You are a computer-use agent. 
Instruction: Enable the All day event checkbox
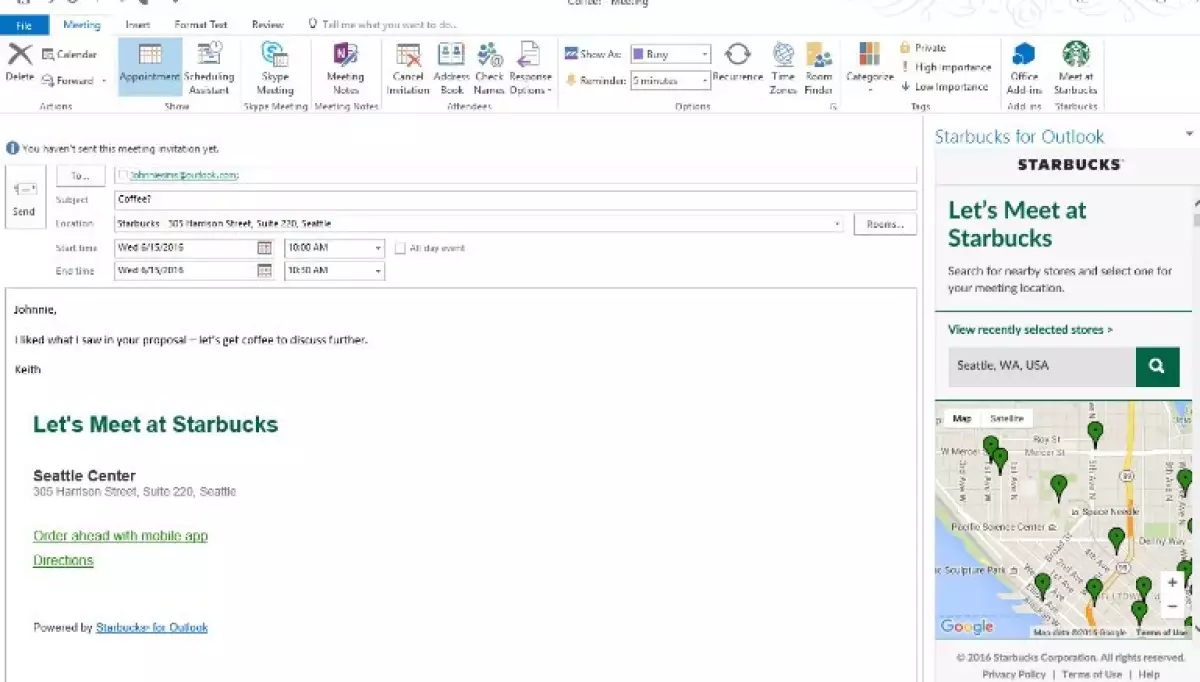click(x=400, y=248)
